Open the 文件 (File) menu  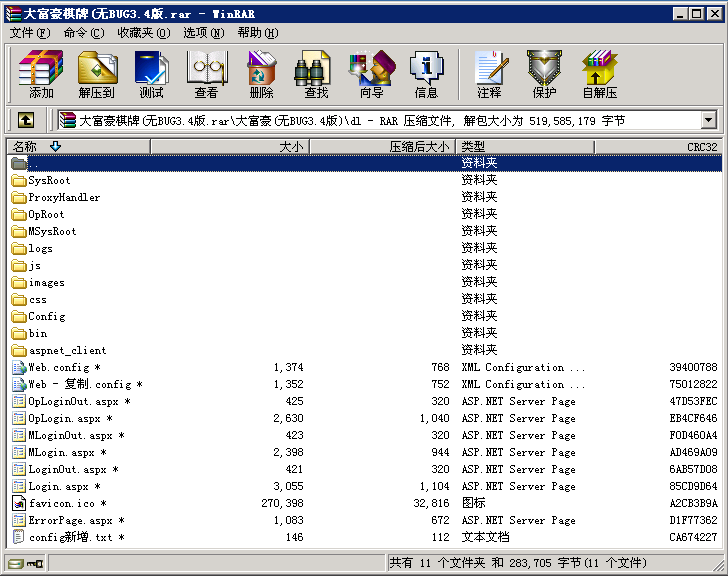(x=29, y=33)
